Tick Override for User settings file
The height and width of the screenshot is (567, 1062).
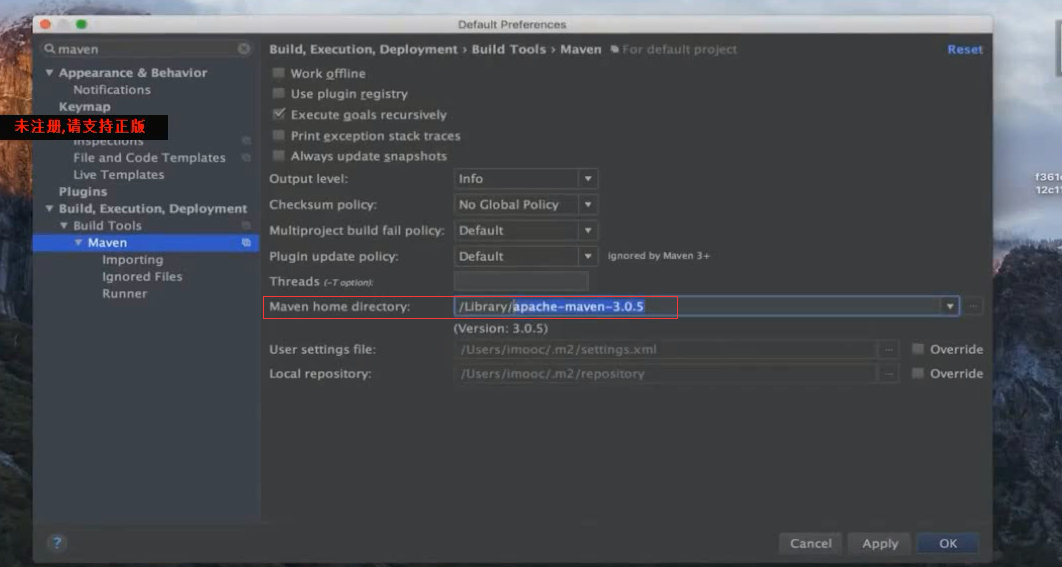tap(918, 349)
